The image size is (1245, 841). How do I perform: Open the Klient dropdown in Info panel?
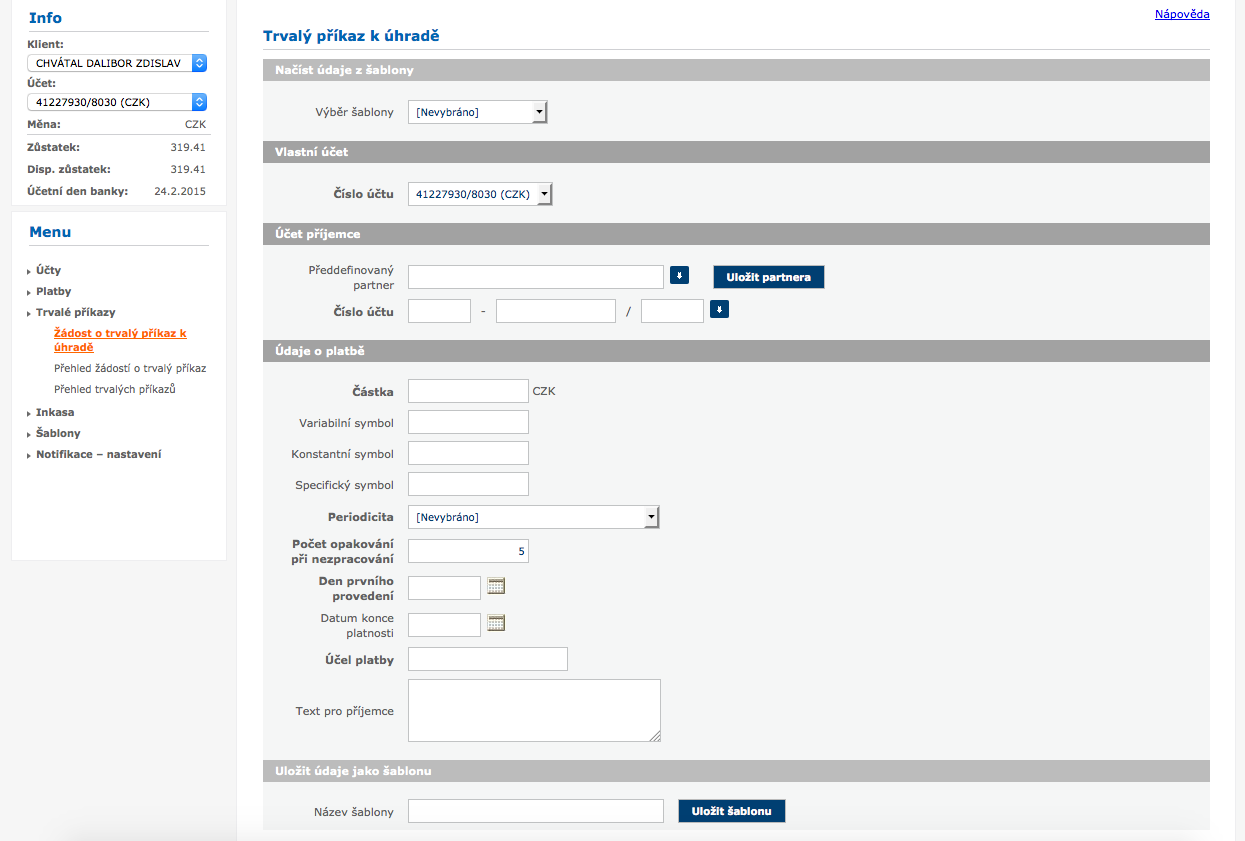click(x=117, y=63)
